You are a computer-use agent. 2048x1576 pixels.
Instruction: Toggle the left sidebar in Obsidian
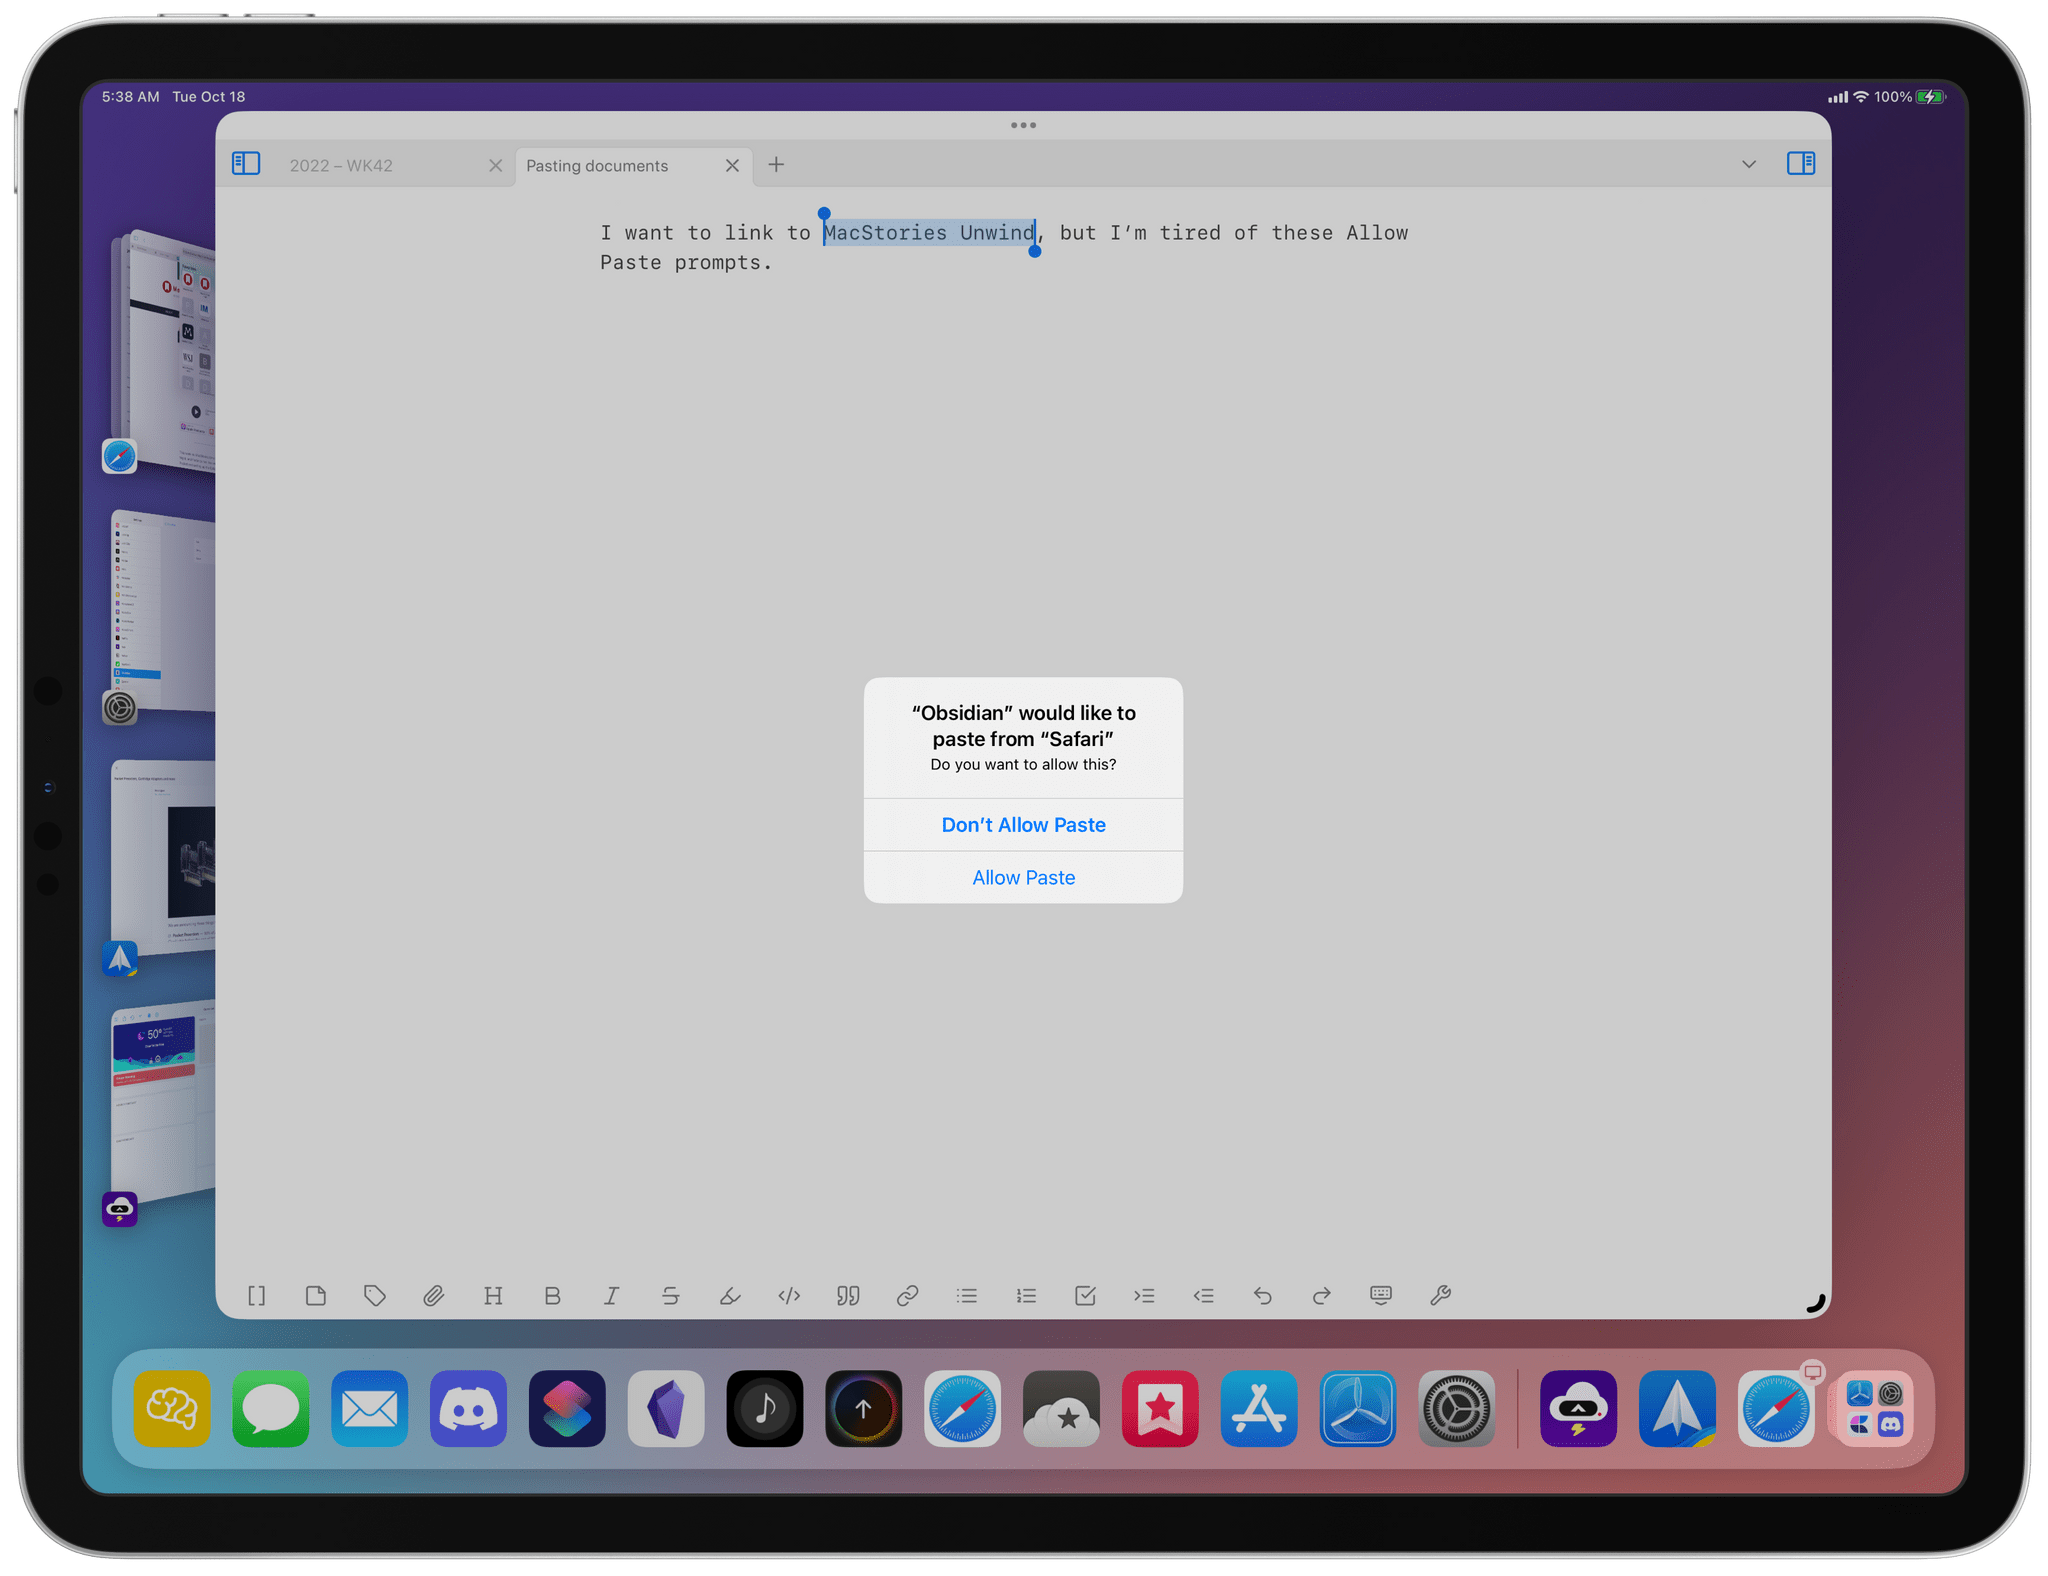[x=246, y=164]
